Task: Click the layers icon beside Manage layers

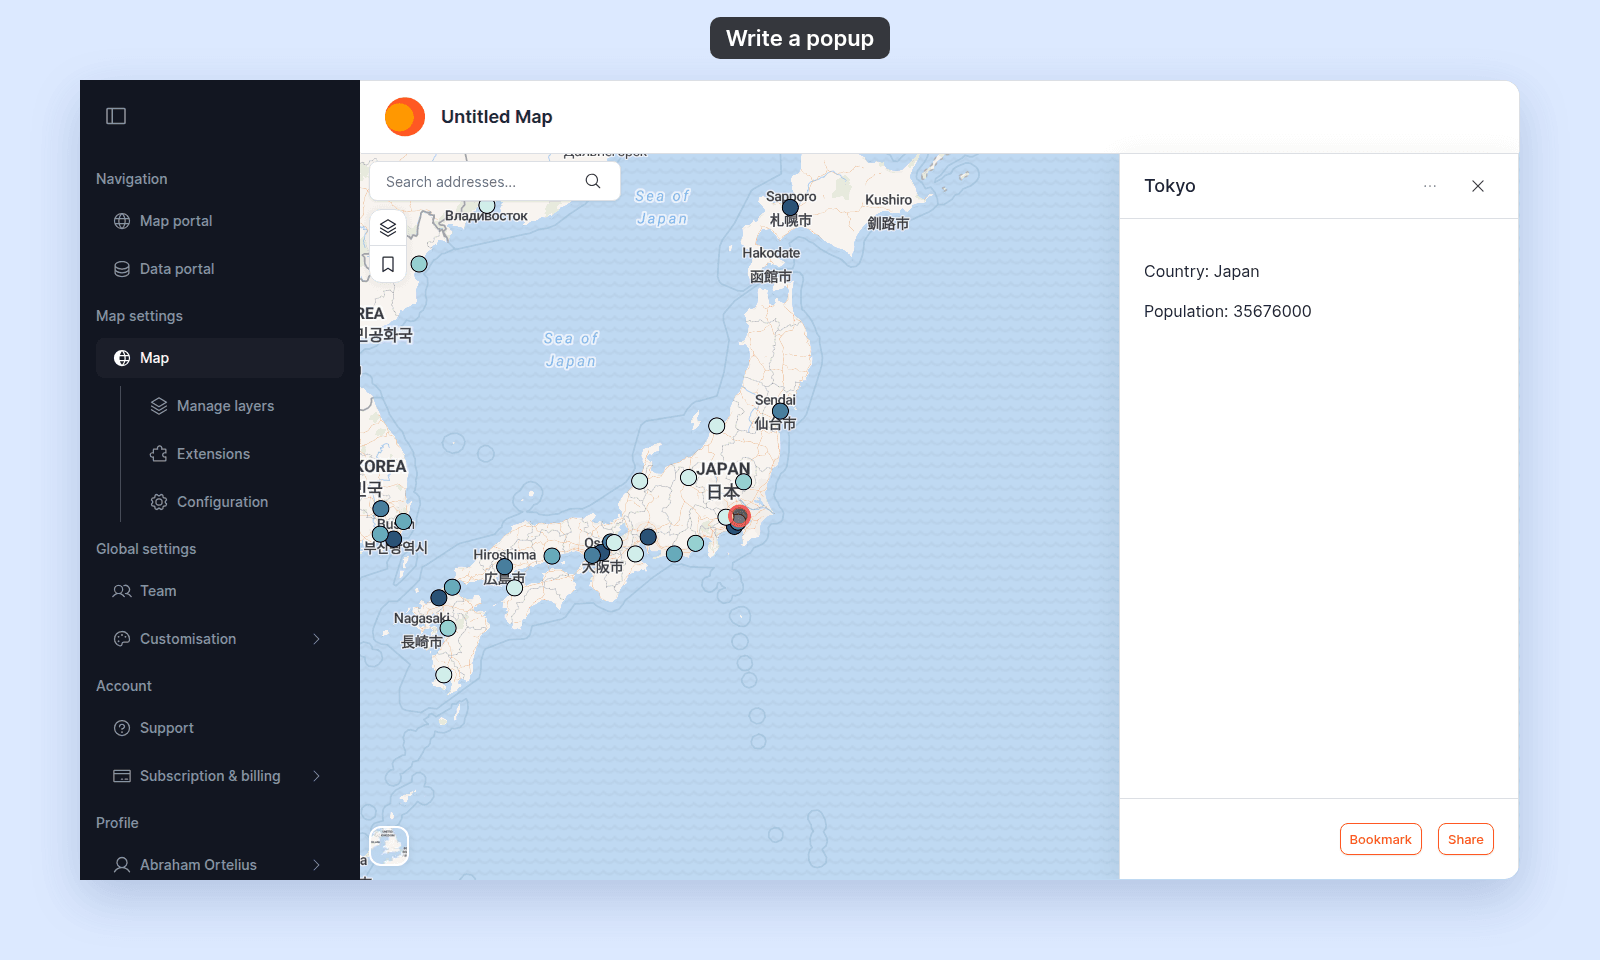Action: point(159,406)
